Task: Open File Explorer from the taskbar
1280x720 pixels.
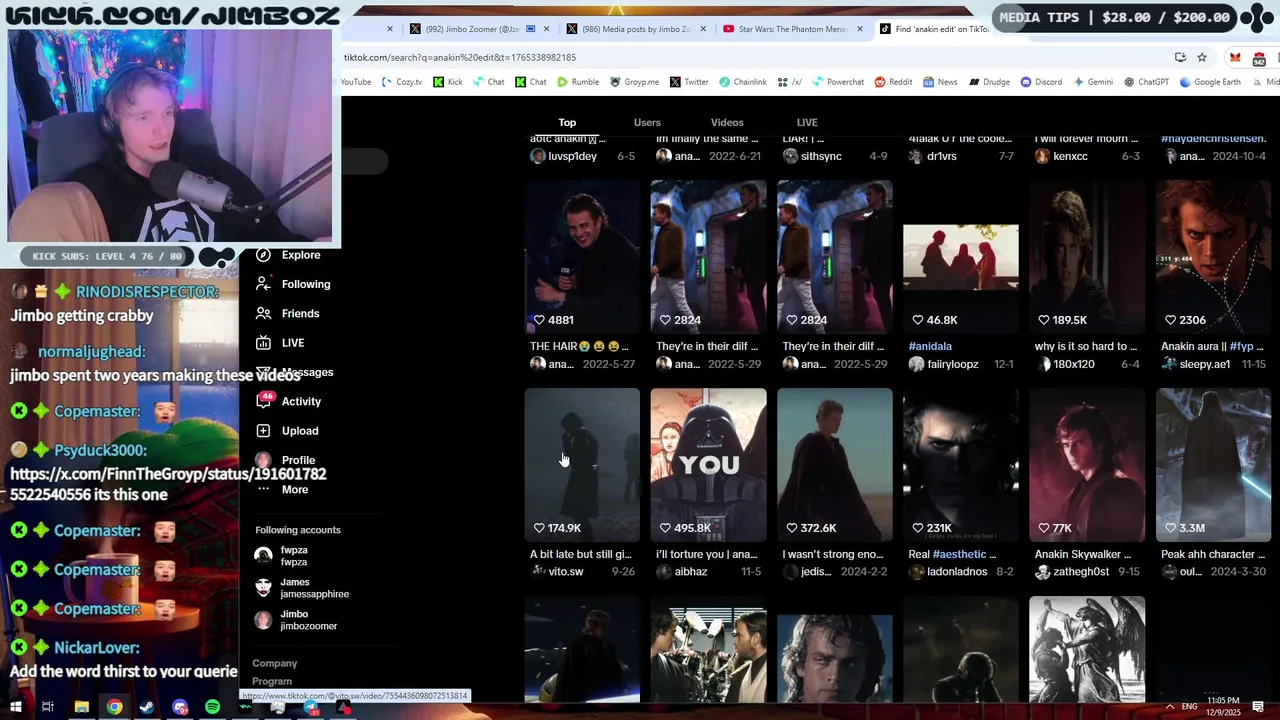Action: click(81, 707)
